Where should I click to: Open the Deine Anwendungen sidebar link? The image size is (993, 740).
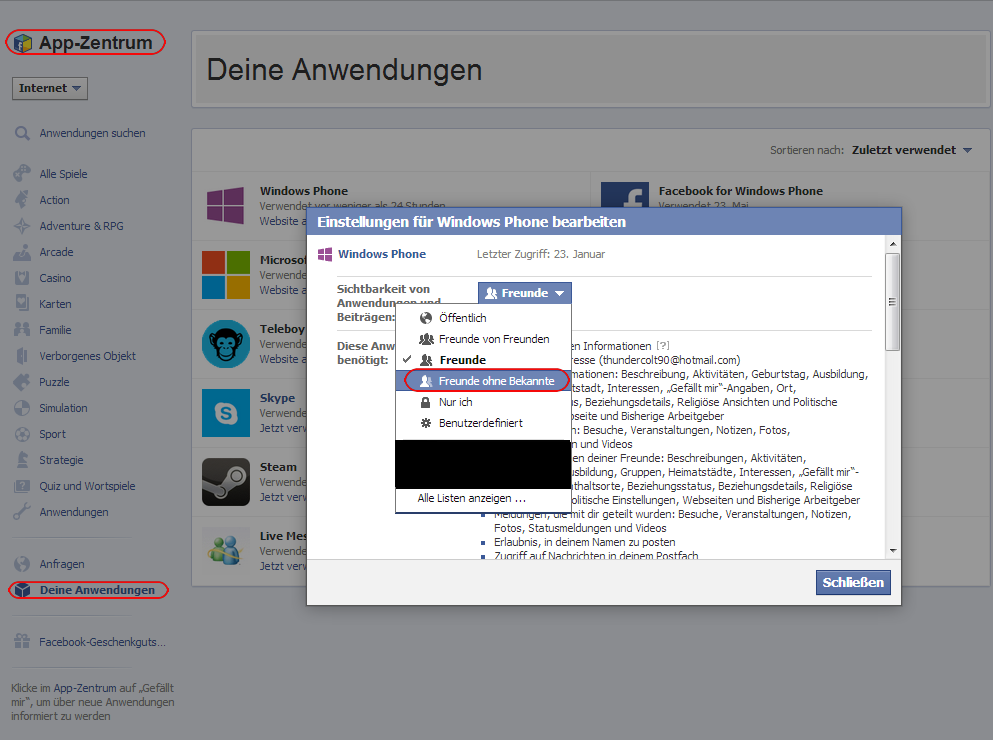pos(97,590)
